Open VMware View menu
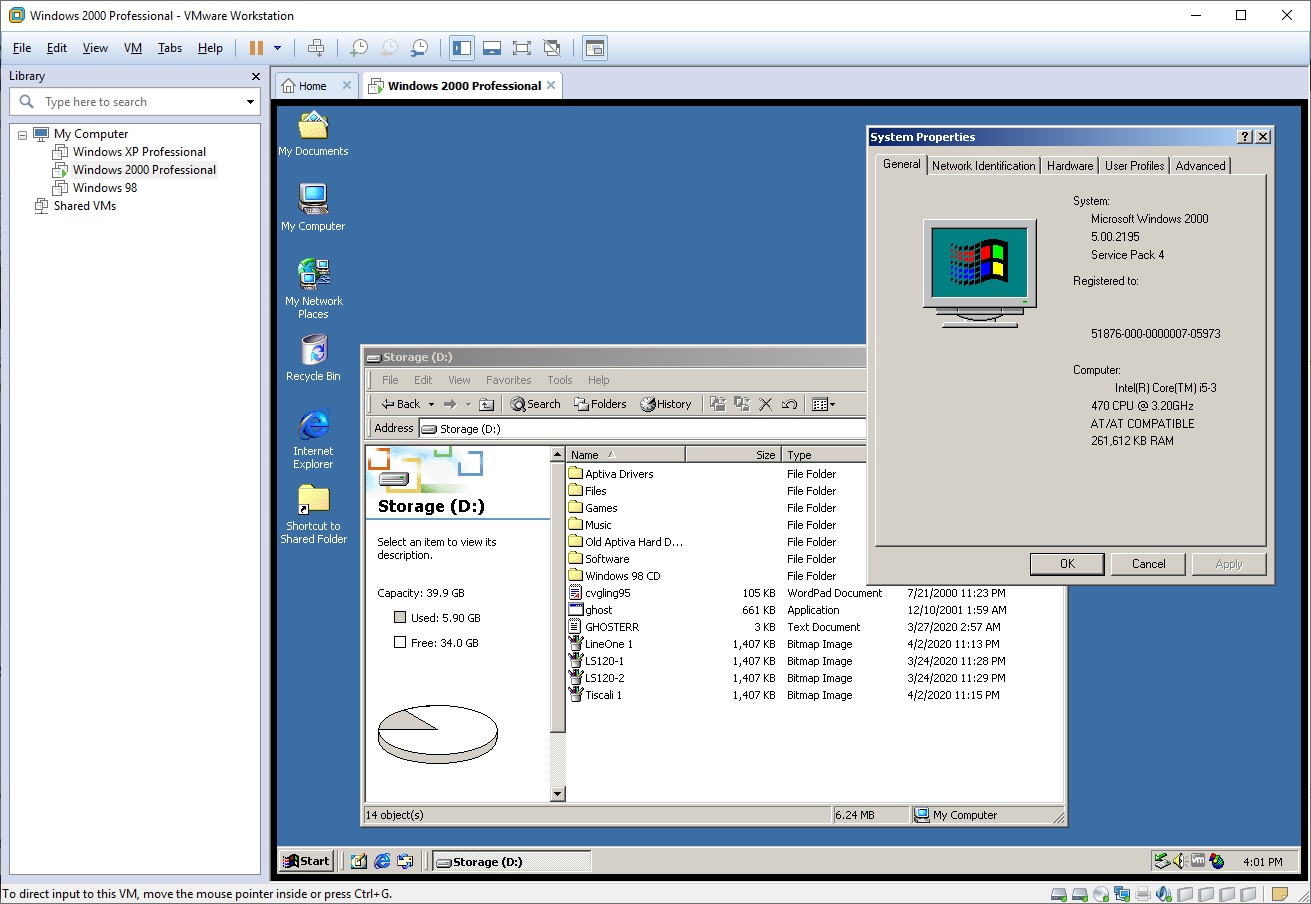This screenshot has width=1311, height=904. (x=95, y=48)
